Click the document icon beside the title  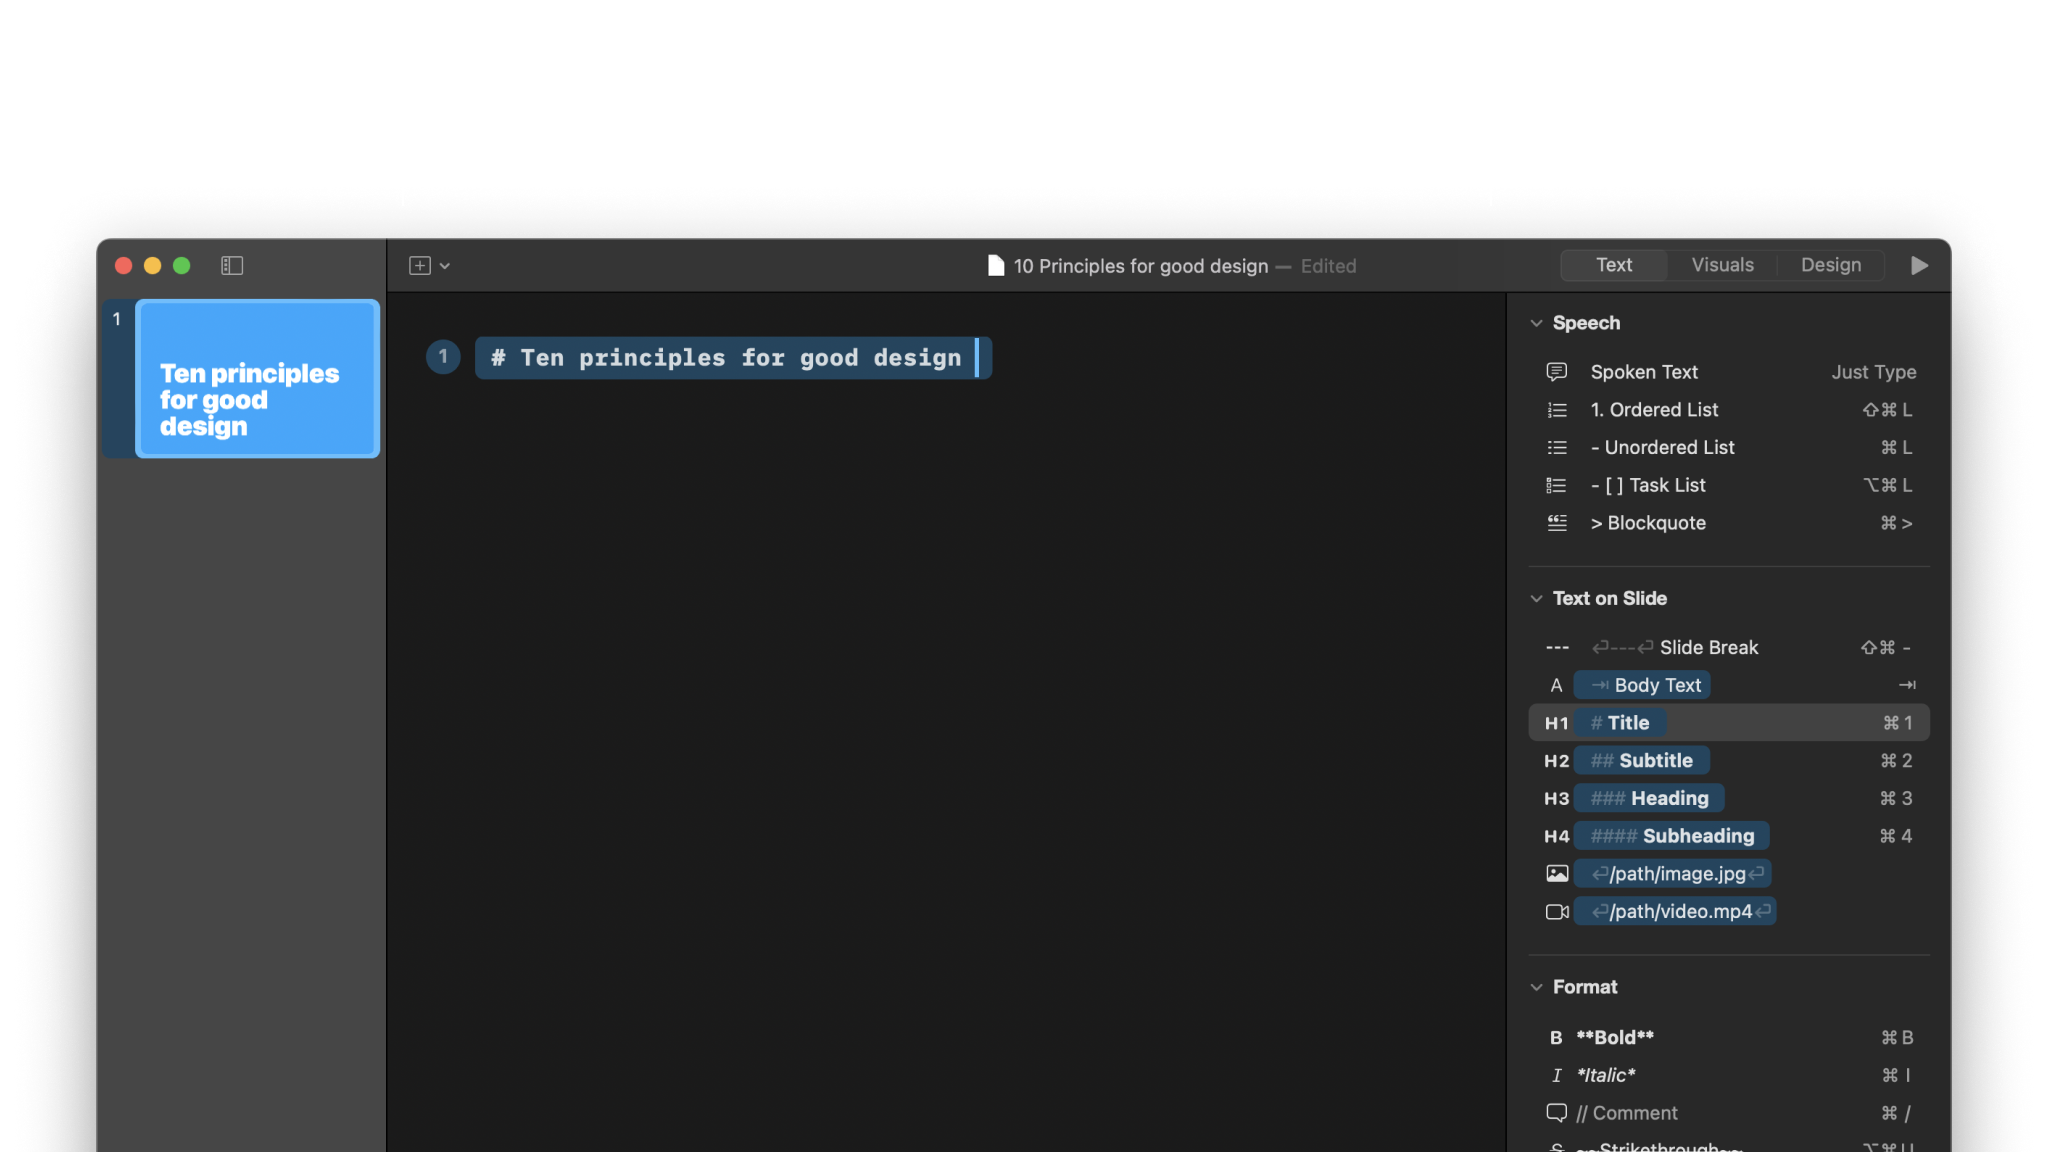996,265
